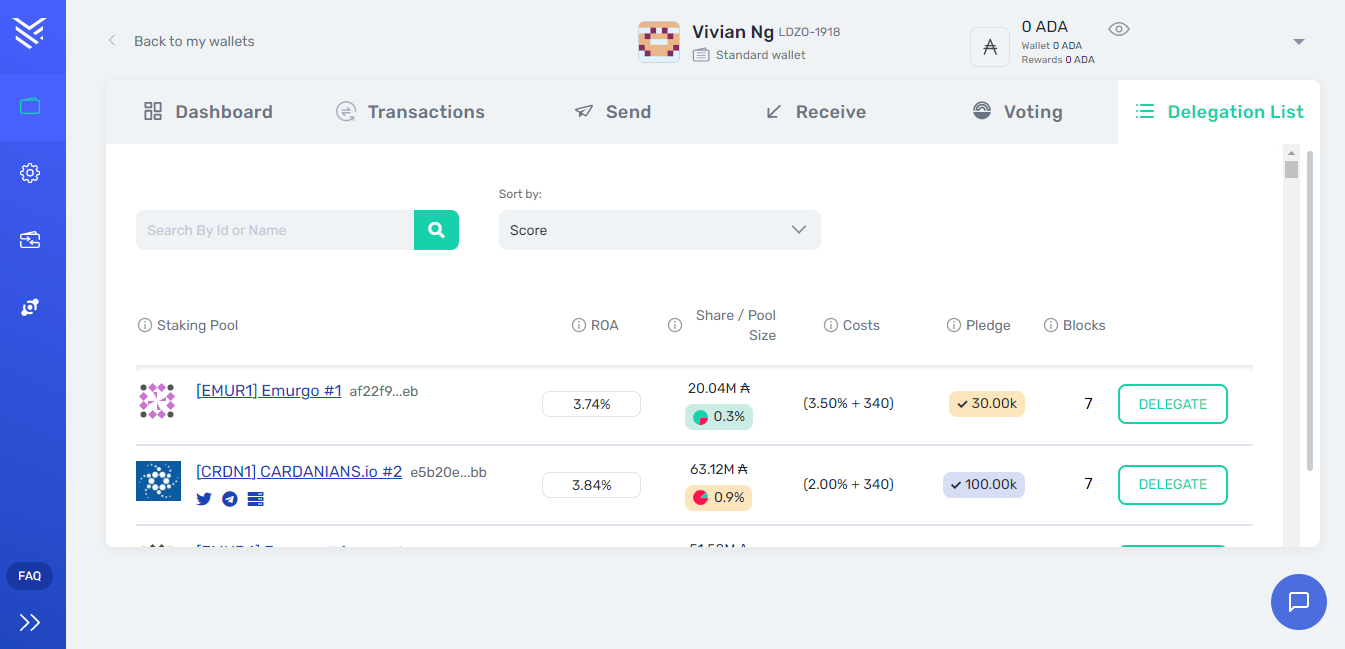Screen dimensions: 1345x649
Task: Delegate to the Emurgo #1 pool
Action: pos(1173,404)
